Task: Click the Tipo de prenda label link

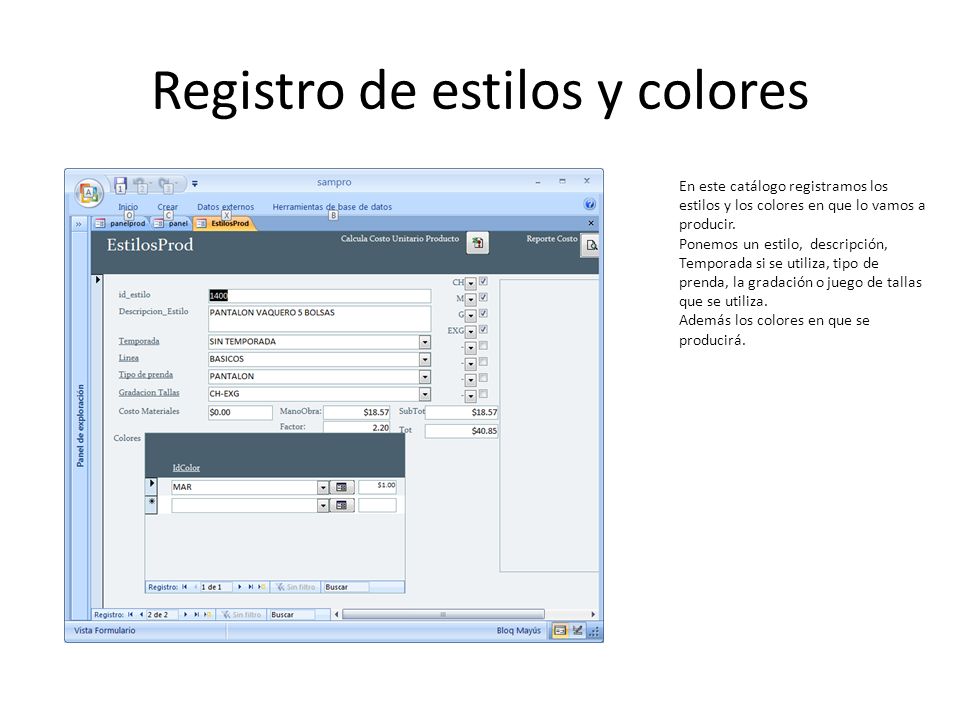Action: tap(146, 375)
